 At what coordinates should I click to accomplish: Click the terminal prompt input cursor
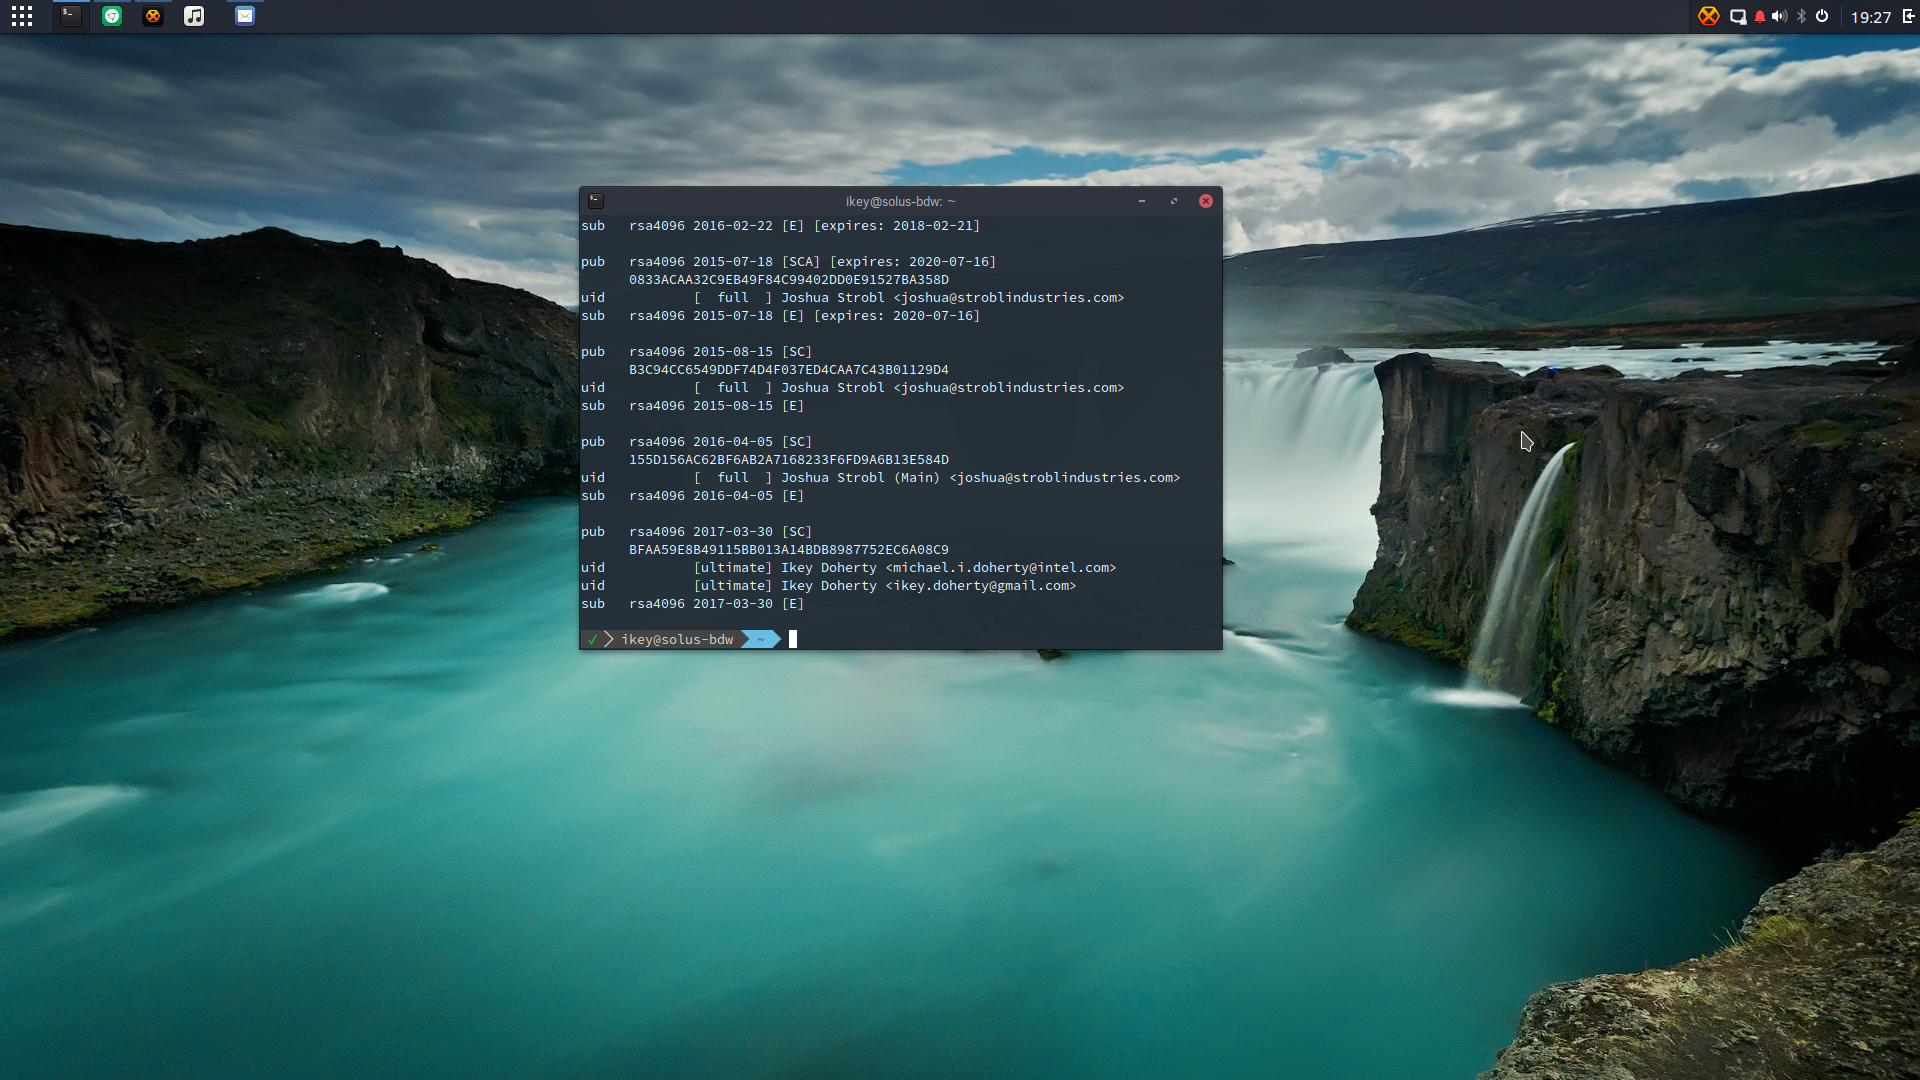[793, 639]
